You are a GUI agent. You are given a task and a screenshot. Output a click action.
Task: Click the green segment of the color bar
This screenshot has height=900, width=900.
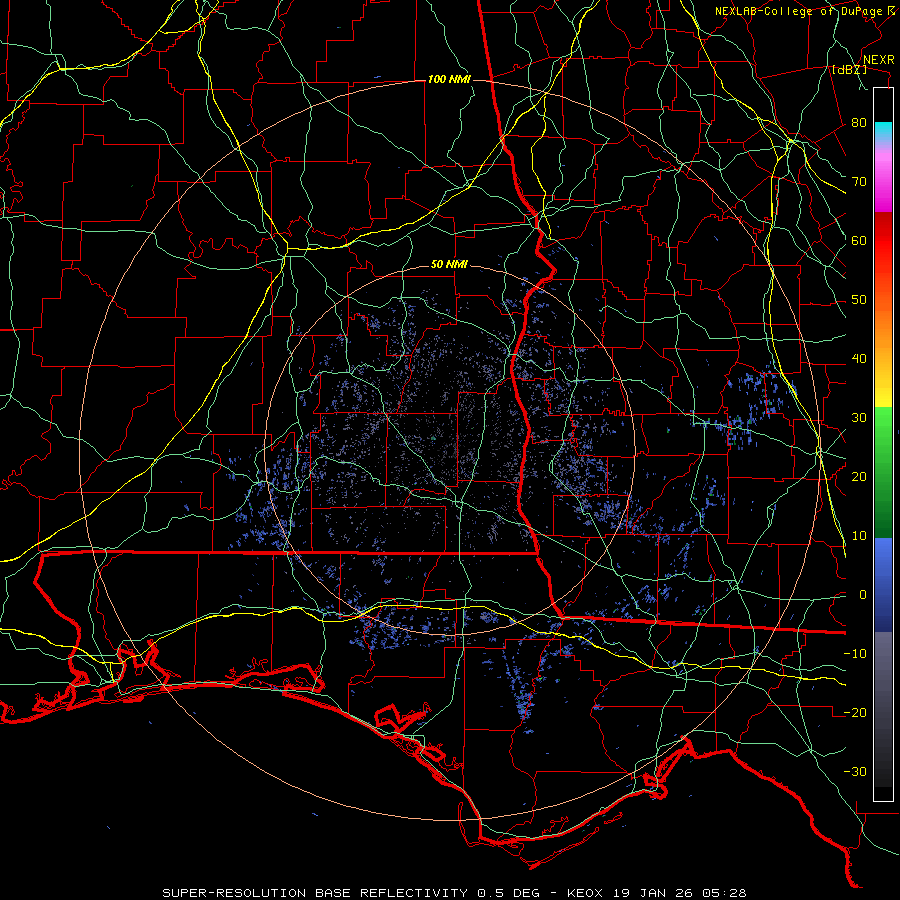pos(883,472)
